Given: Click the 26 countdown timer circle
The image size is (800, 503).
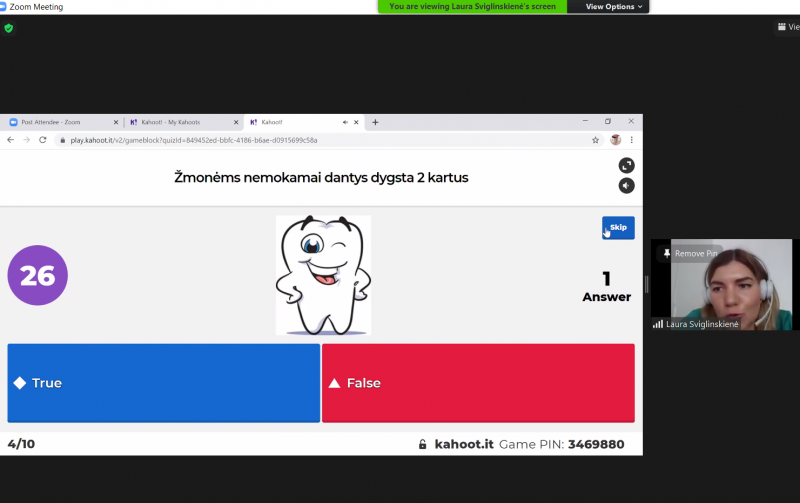Looking at the screenshot, I should (x=38, y=275).
